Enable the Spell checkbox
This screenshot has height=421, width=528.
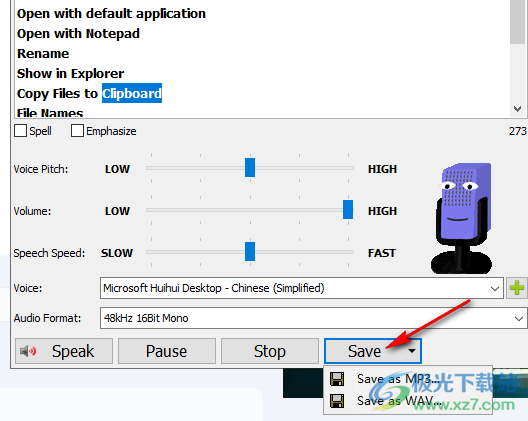pos(21,131)
